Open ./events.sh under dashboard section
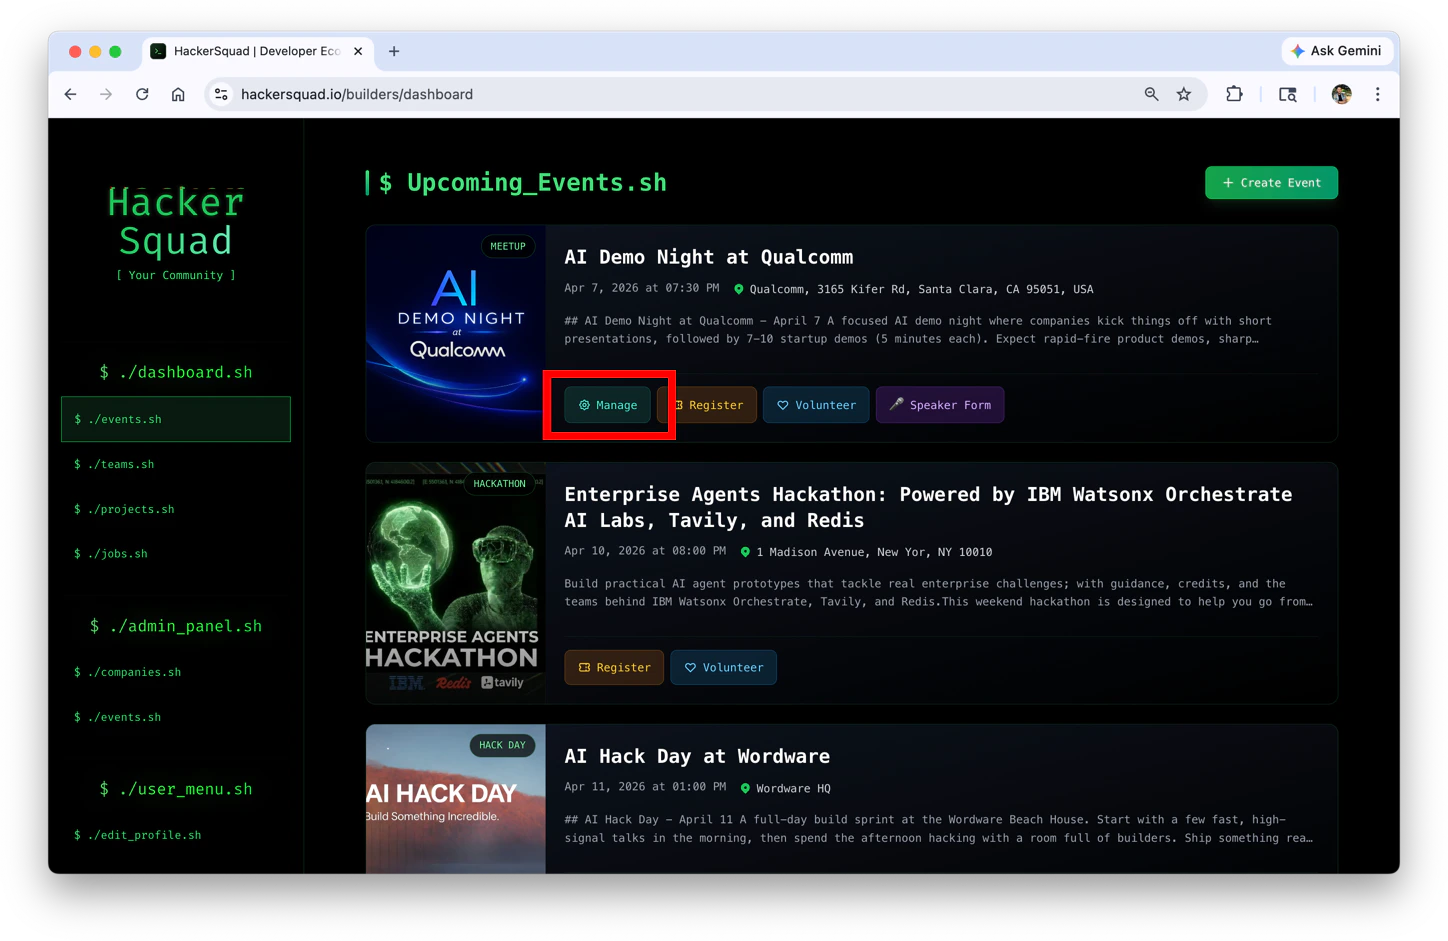Image resolution: width=1448 pixels, height=941 pixels. pos(176,419)
